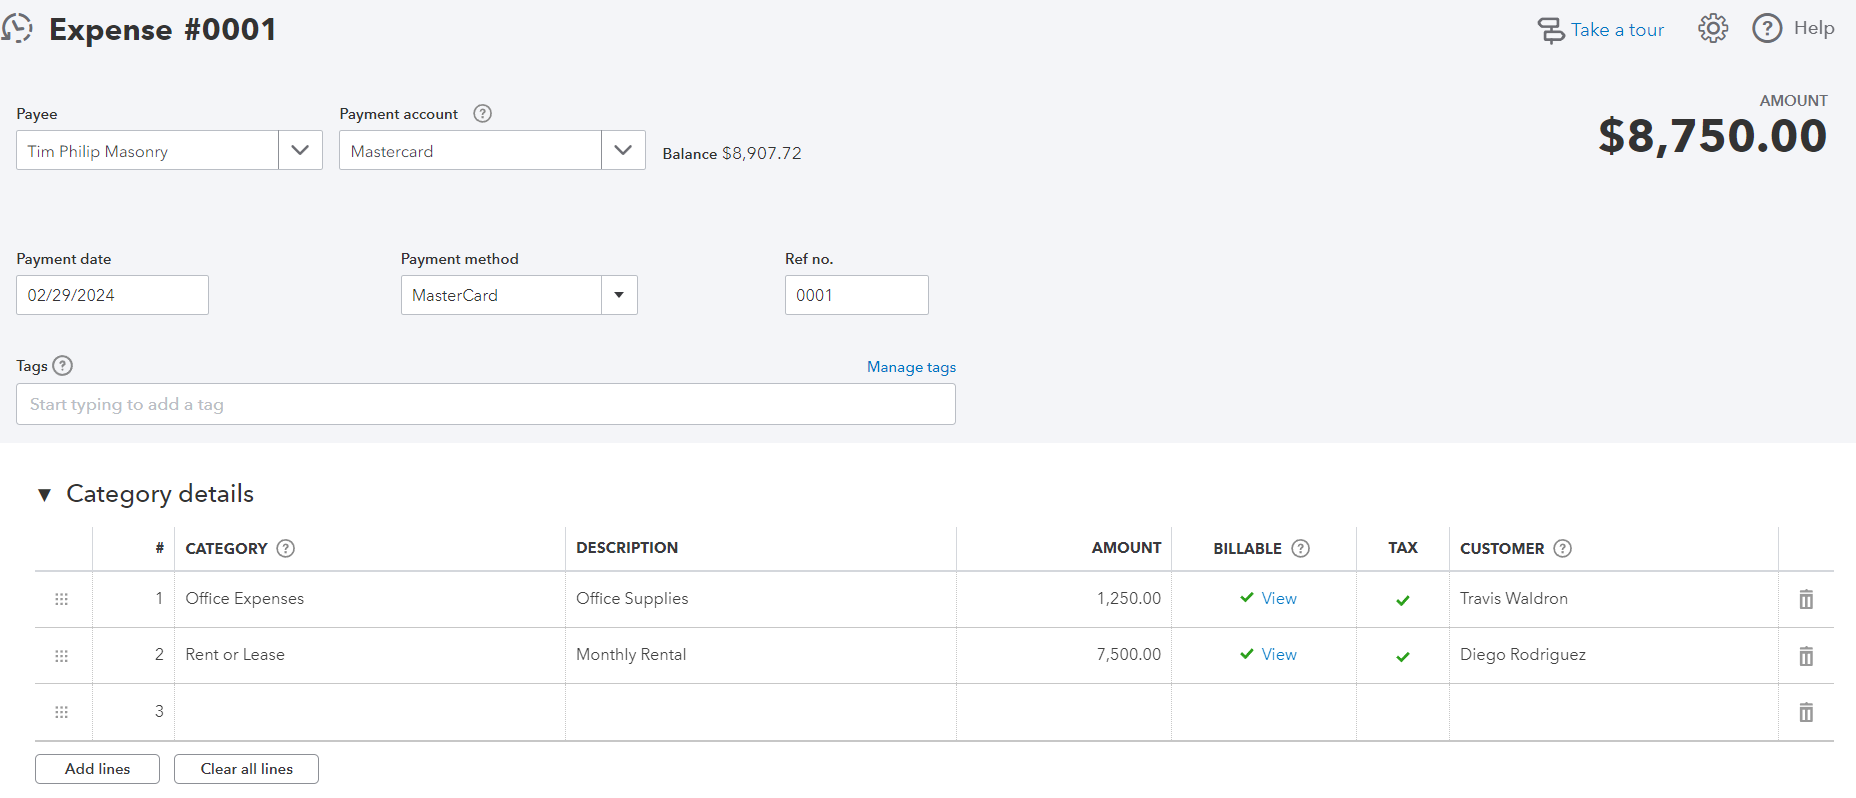Toggle billable checkmark for Office Supplies

[1247, 598]
